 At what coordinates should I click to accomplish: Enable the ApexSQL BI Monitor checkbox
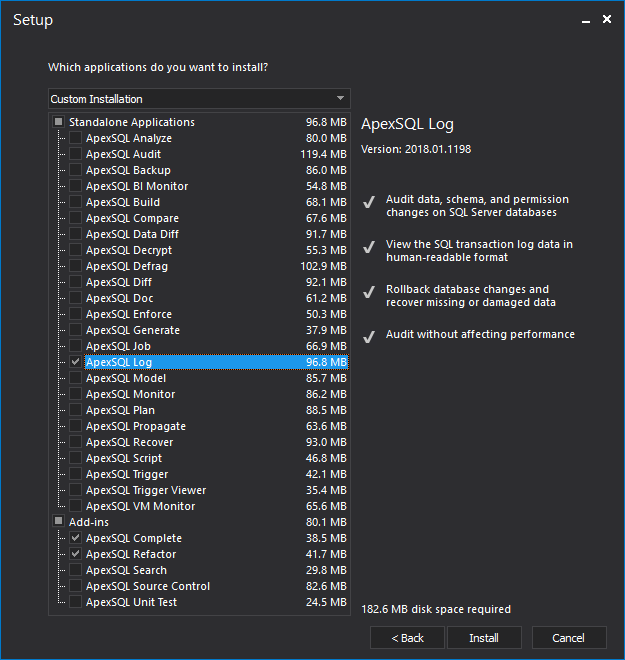coord(75,186)
